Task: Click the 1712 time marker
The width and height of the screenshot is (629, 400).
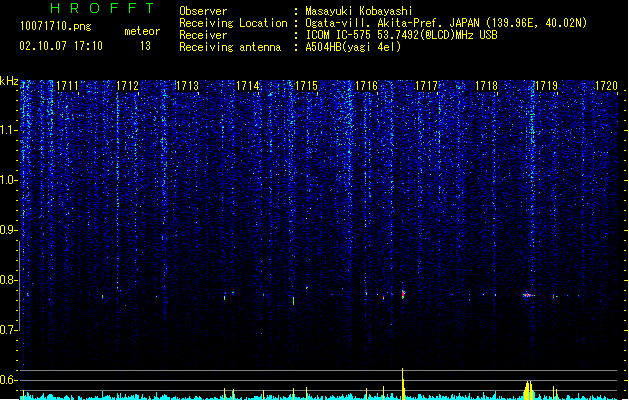Action: pyautogui.click(x=127, y=86)
